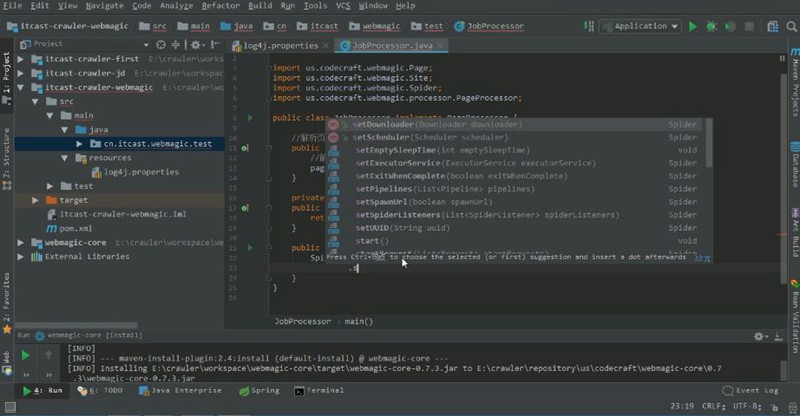Click the green Run button in toolbar
Viewport: 800px width, 416px height.
point(692,27)
